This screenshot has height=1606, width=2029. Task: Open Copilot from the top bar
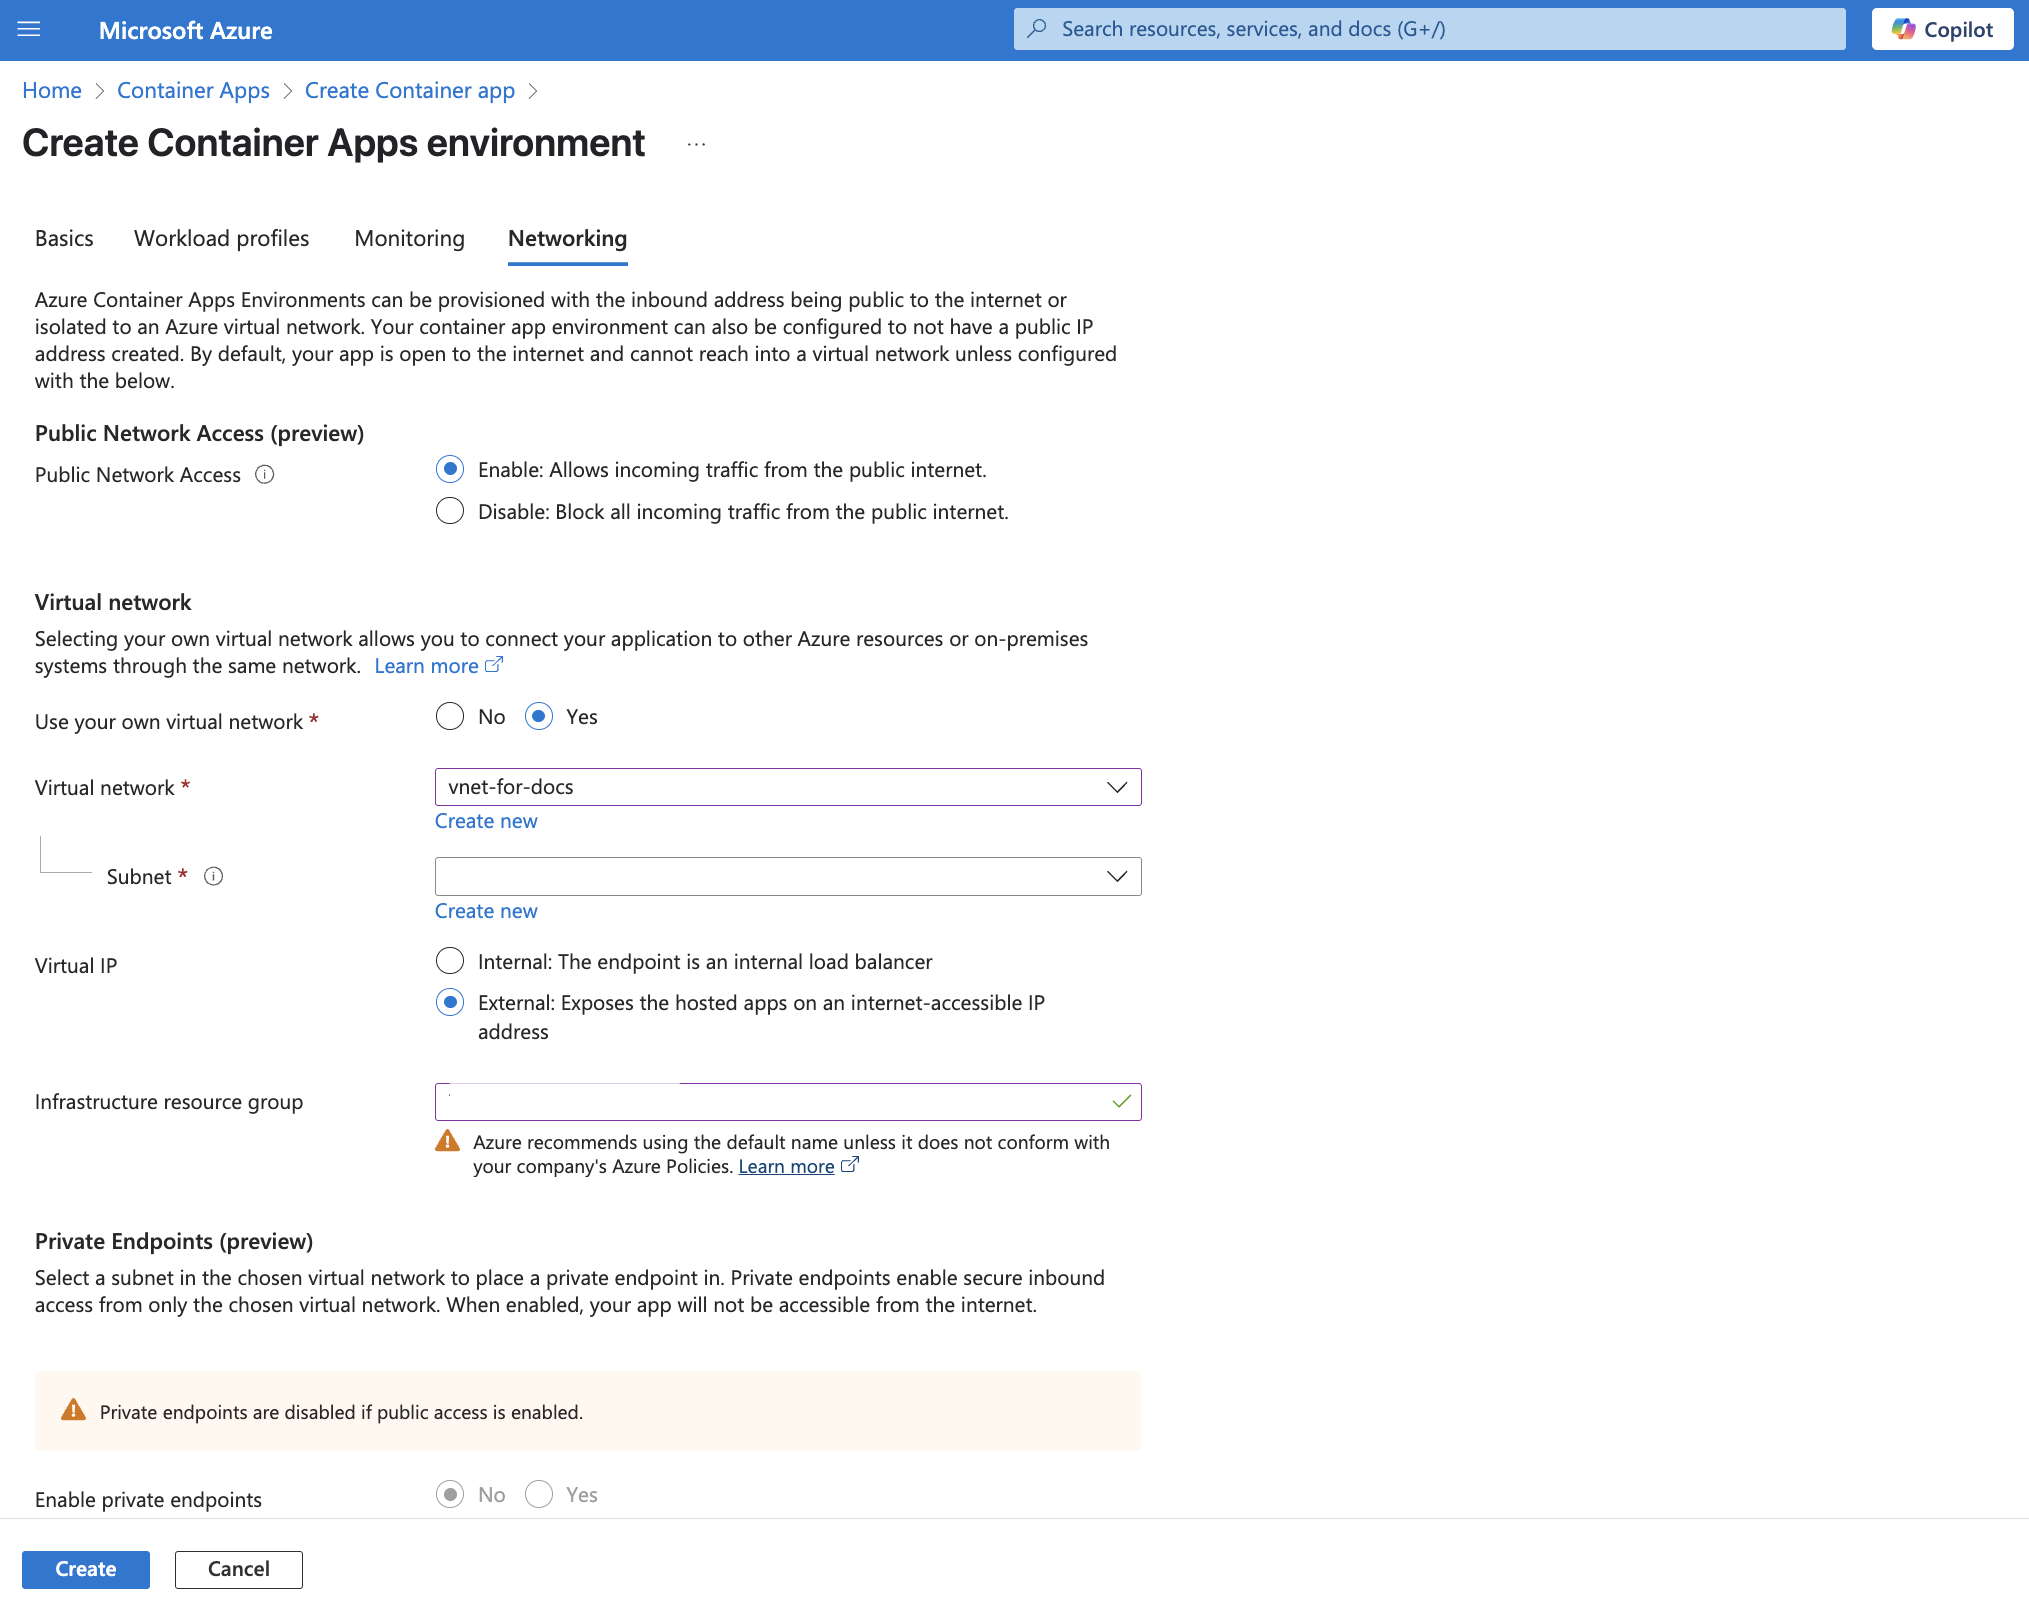point(1941,29)
